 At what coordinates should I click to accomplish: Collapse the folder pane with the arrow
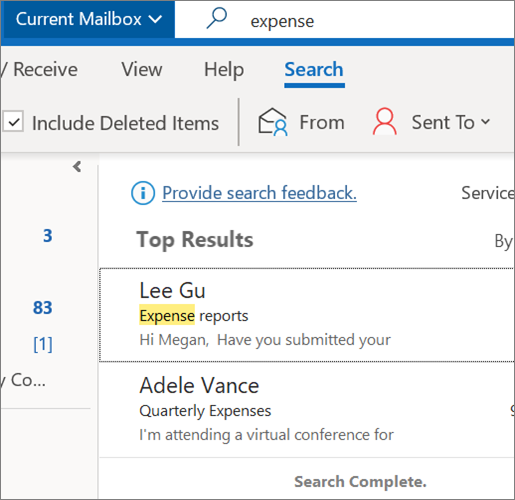(77, 166)
